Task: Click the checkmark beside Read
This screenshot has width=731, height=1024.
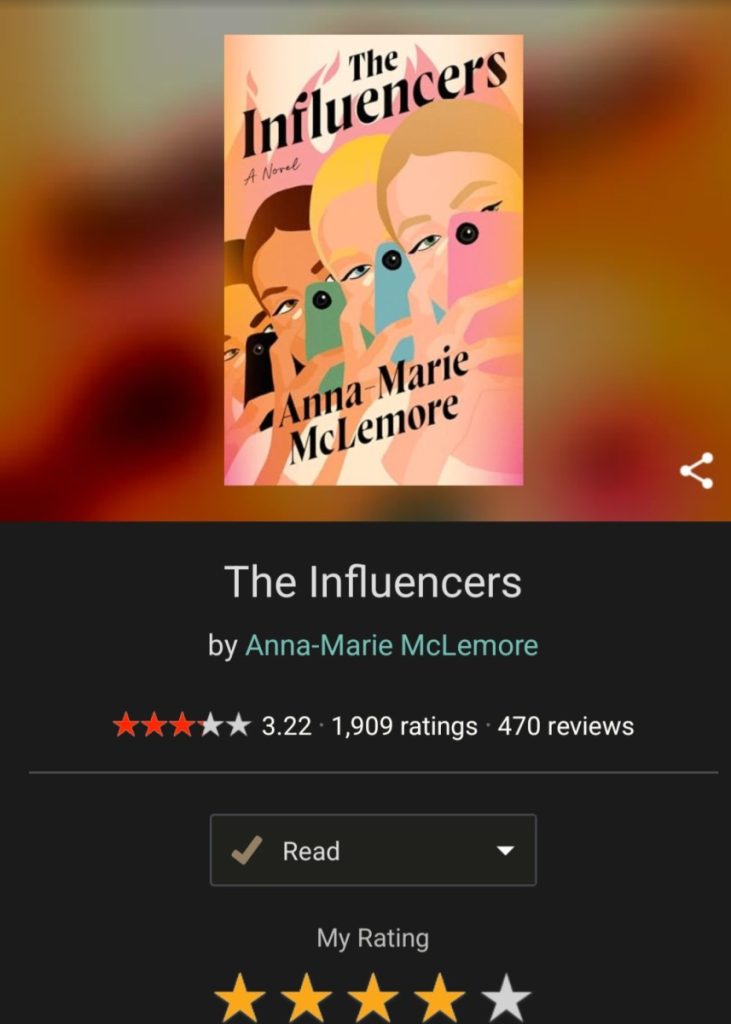Action: click(x=247, y=850)
